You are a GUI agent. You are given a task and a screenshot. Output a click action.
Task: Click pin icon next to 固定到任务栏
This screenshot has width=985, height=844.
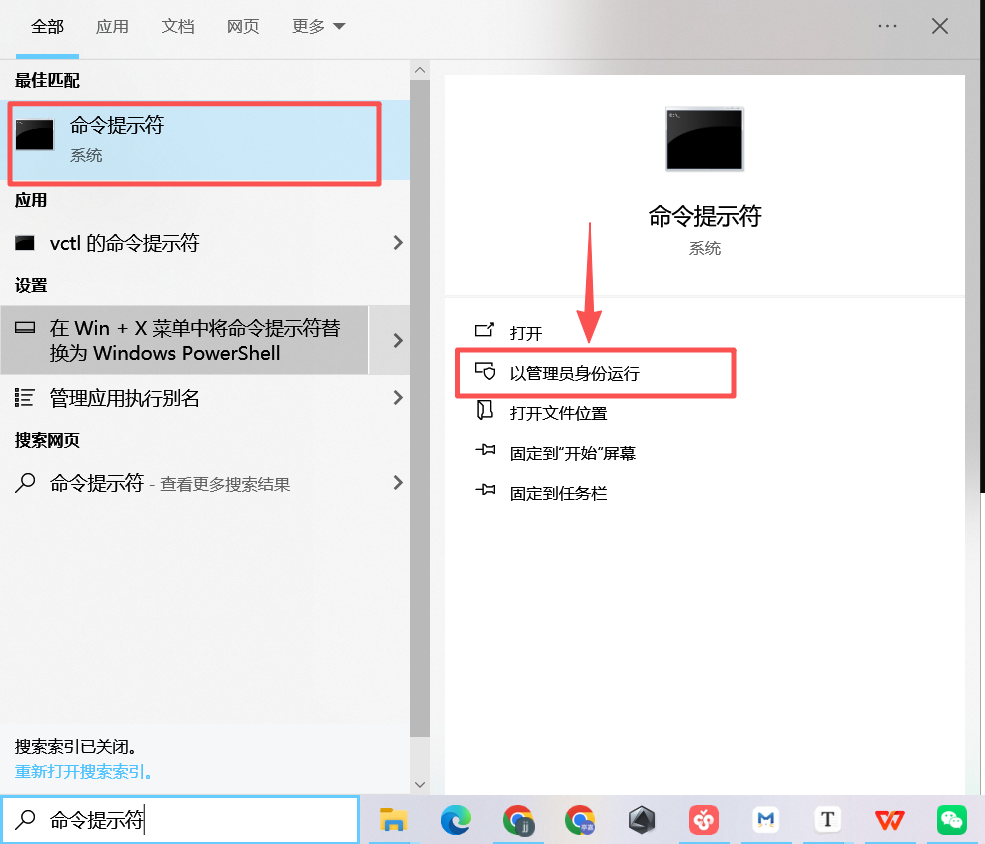click(x=485, y=490)
